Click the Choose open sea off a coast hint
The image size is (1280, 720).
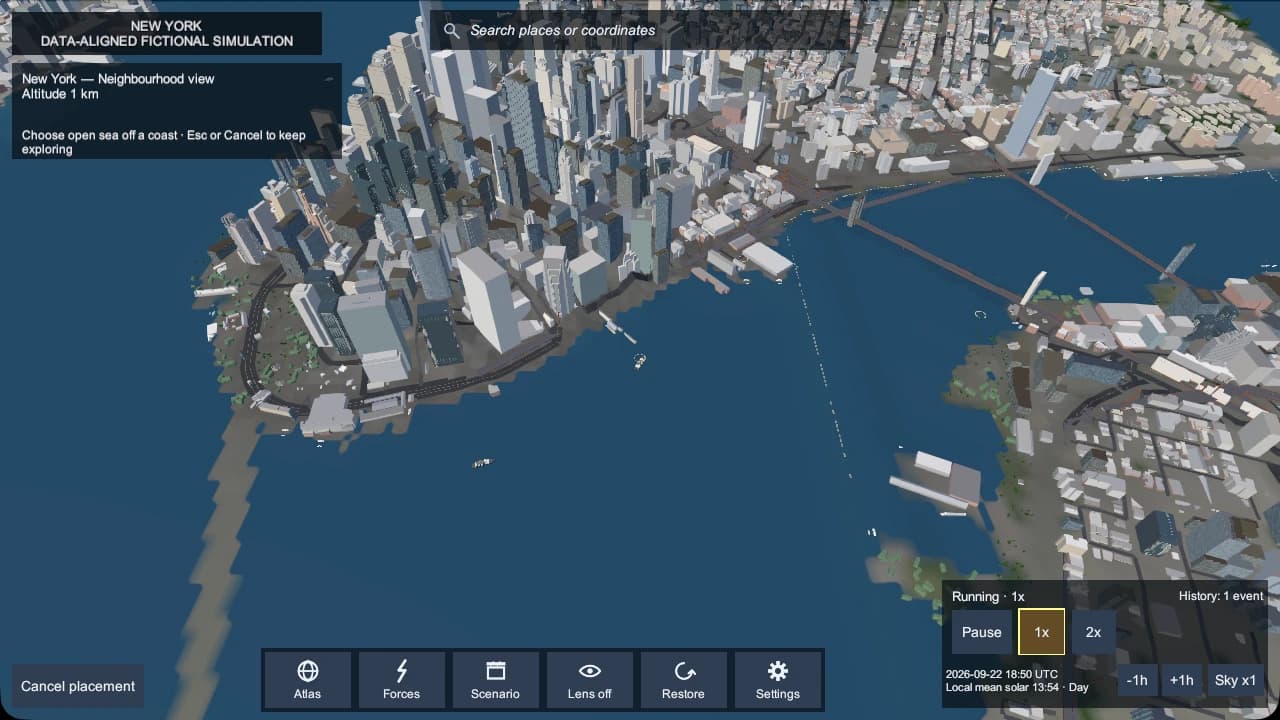pyautogui.click(x=164, y=142)
